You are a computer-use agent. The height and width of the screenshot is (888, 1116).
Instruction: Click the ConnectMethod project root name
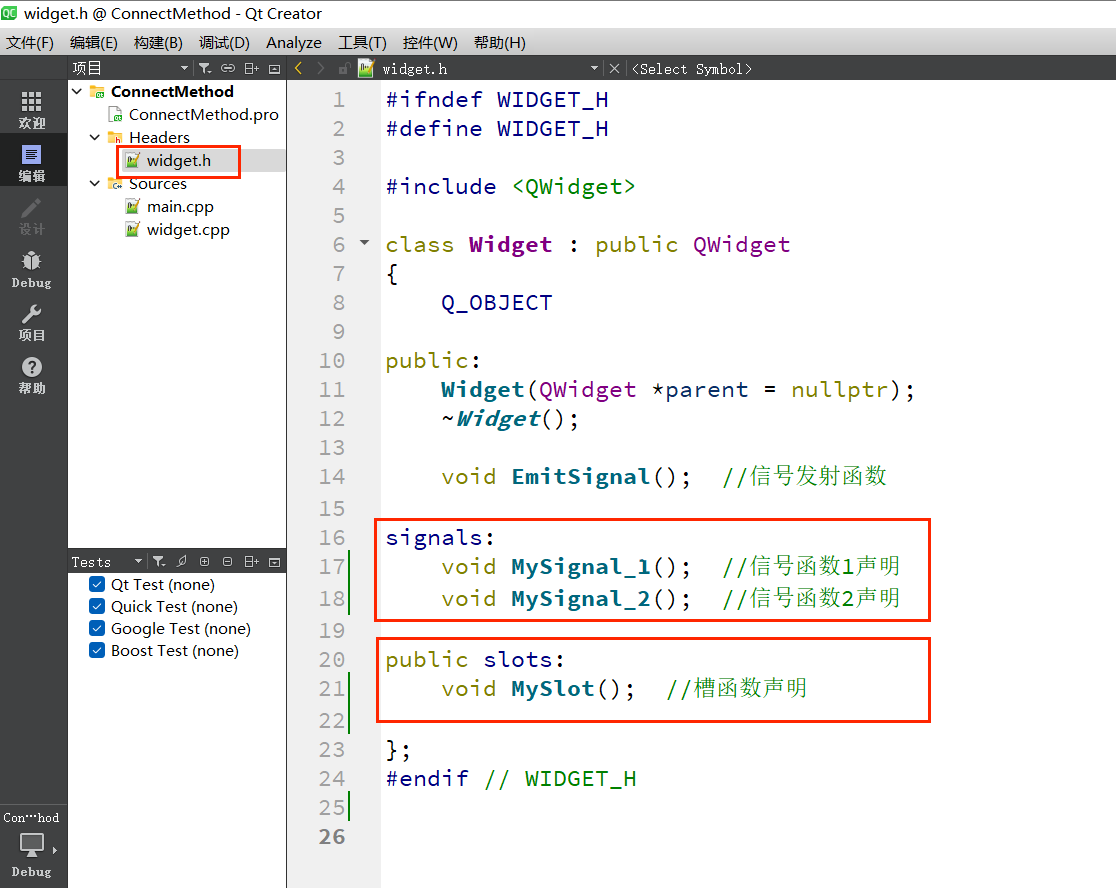(x=172, y=91)
